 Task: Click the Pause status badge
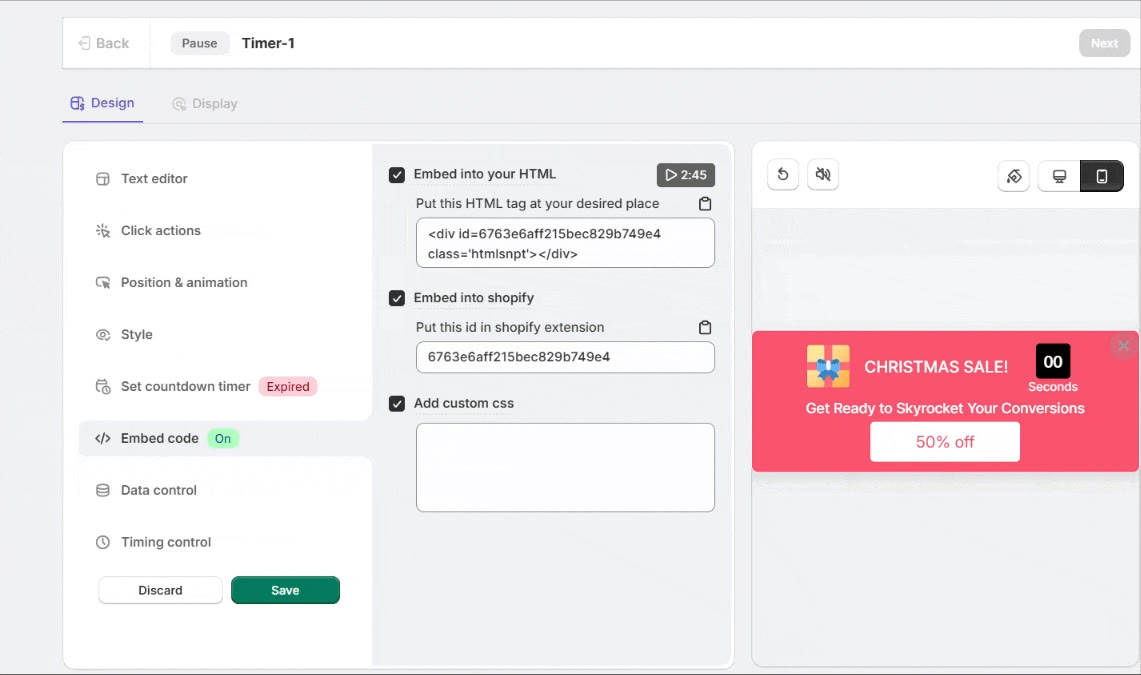(x=199, y=43)
